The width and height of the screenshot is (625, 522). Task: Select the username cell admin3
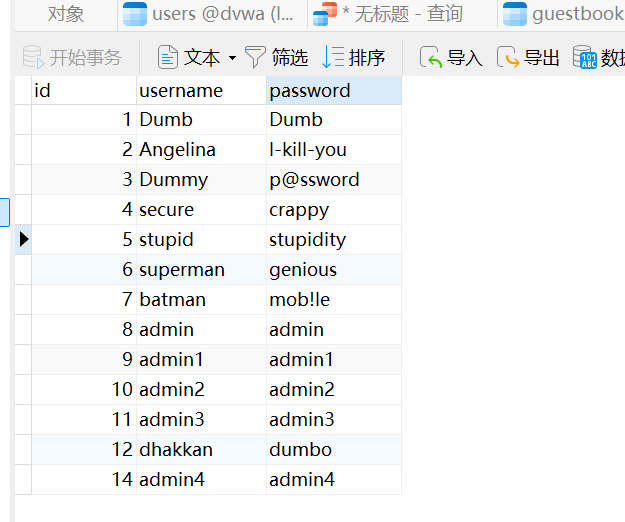coord(201,420)
